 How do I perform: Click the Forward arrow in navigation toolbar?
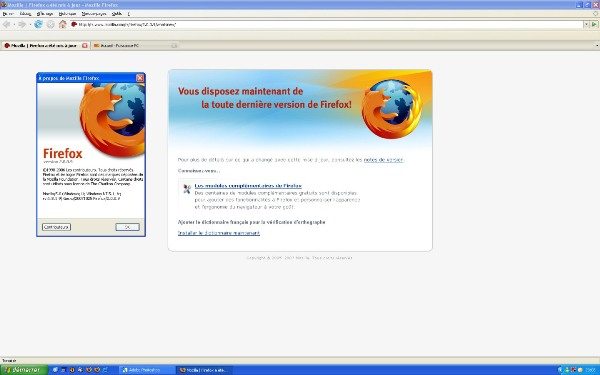click(x=22, y=24)
